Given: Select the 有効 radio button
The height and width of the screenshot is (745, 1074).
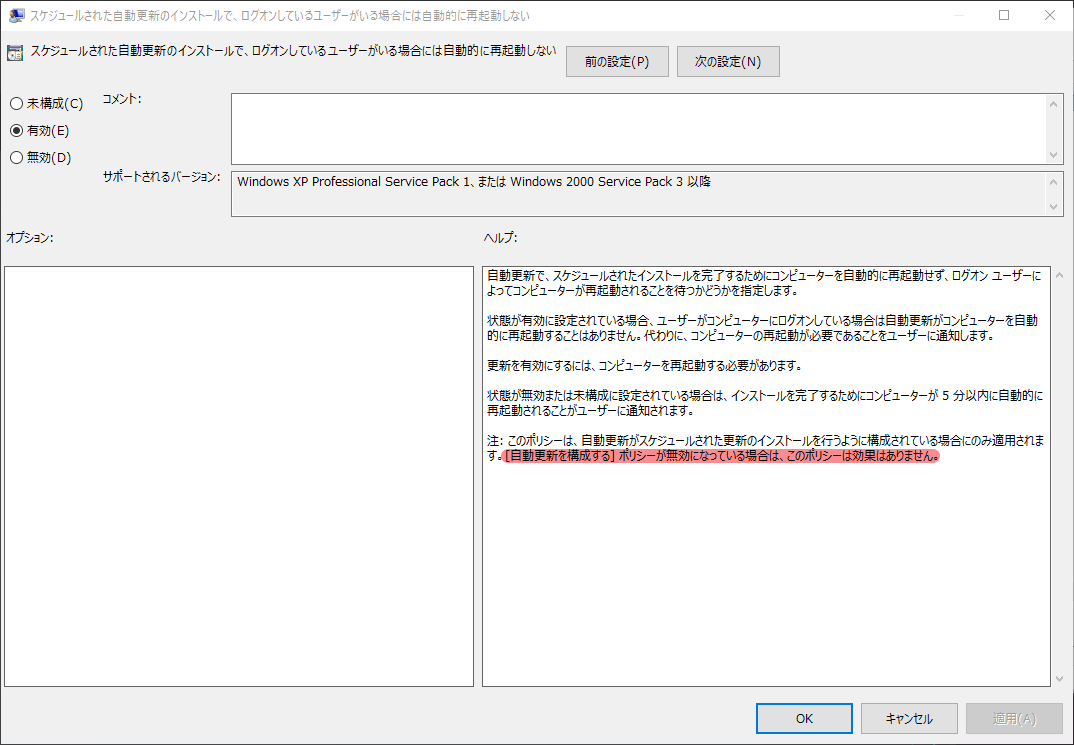Looking at the screenshot, I should point(16,130).
